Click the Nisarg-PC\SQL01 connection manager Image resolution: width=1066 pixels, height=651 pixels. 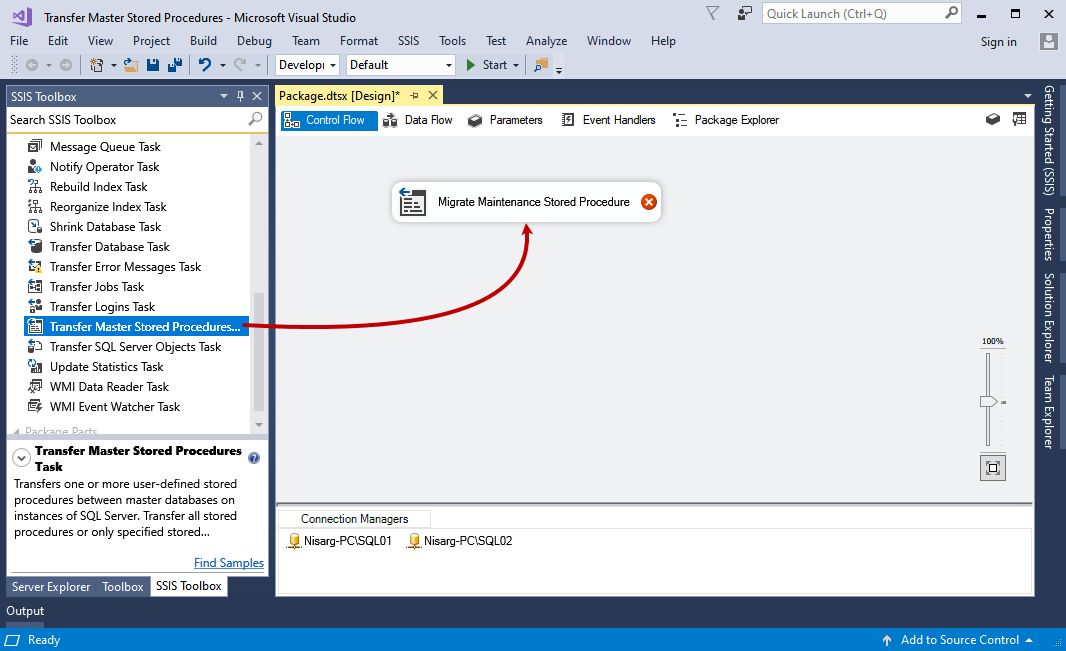pyautogui.click(x=339, y=541)
